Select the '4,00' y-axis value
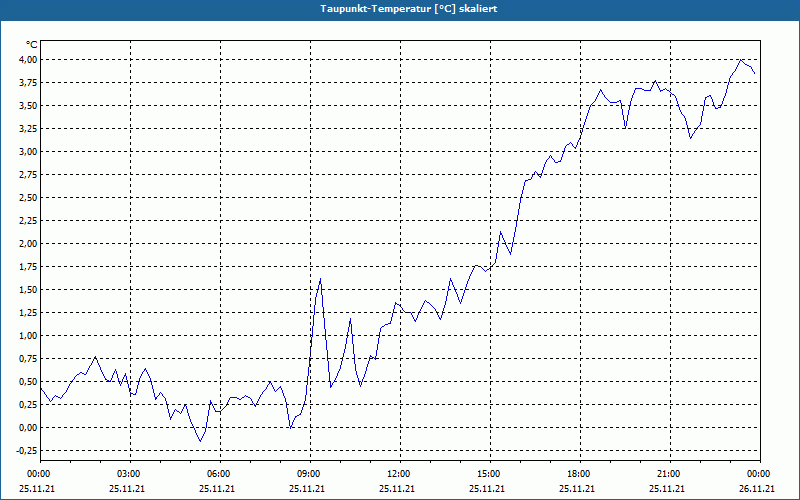800x500 pixels. [28, 60]
